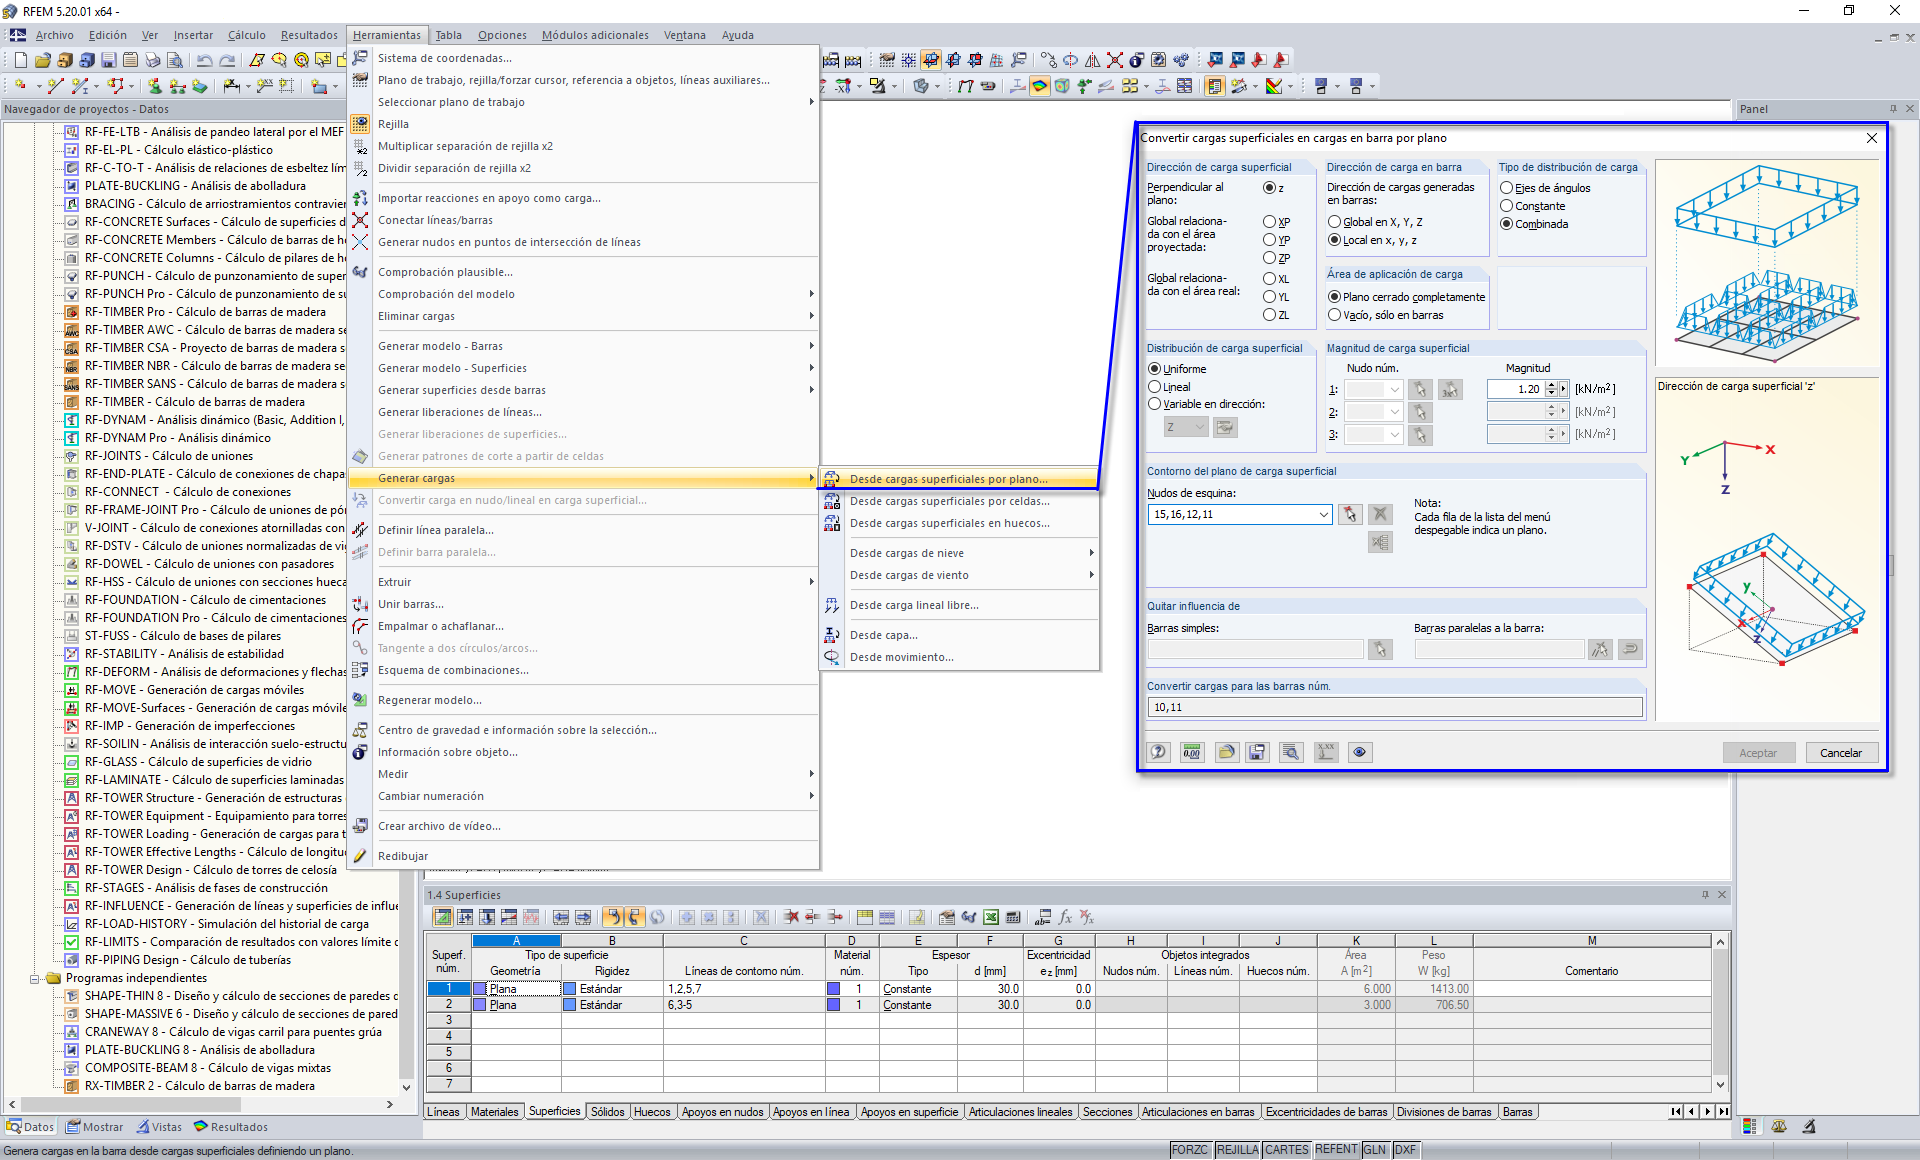Click the open folder icon in dialog
Viewport: 1920px width, 1160px height.
(x=1226, y=752)
